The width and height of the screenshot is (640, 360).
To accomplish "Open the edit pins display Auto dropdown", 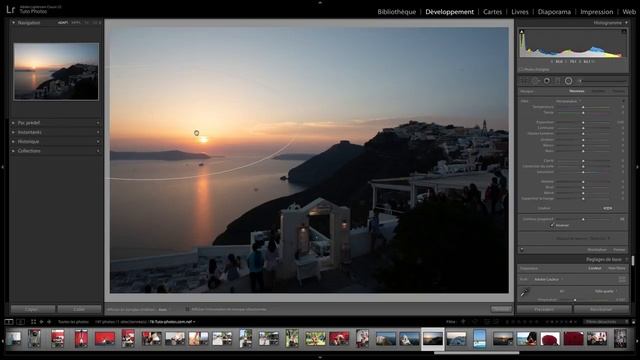I will click(163, 310).
